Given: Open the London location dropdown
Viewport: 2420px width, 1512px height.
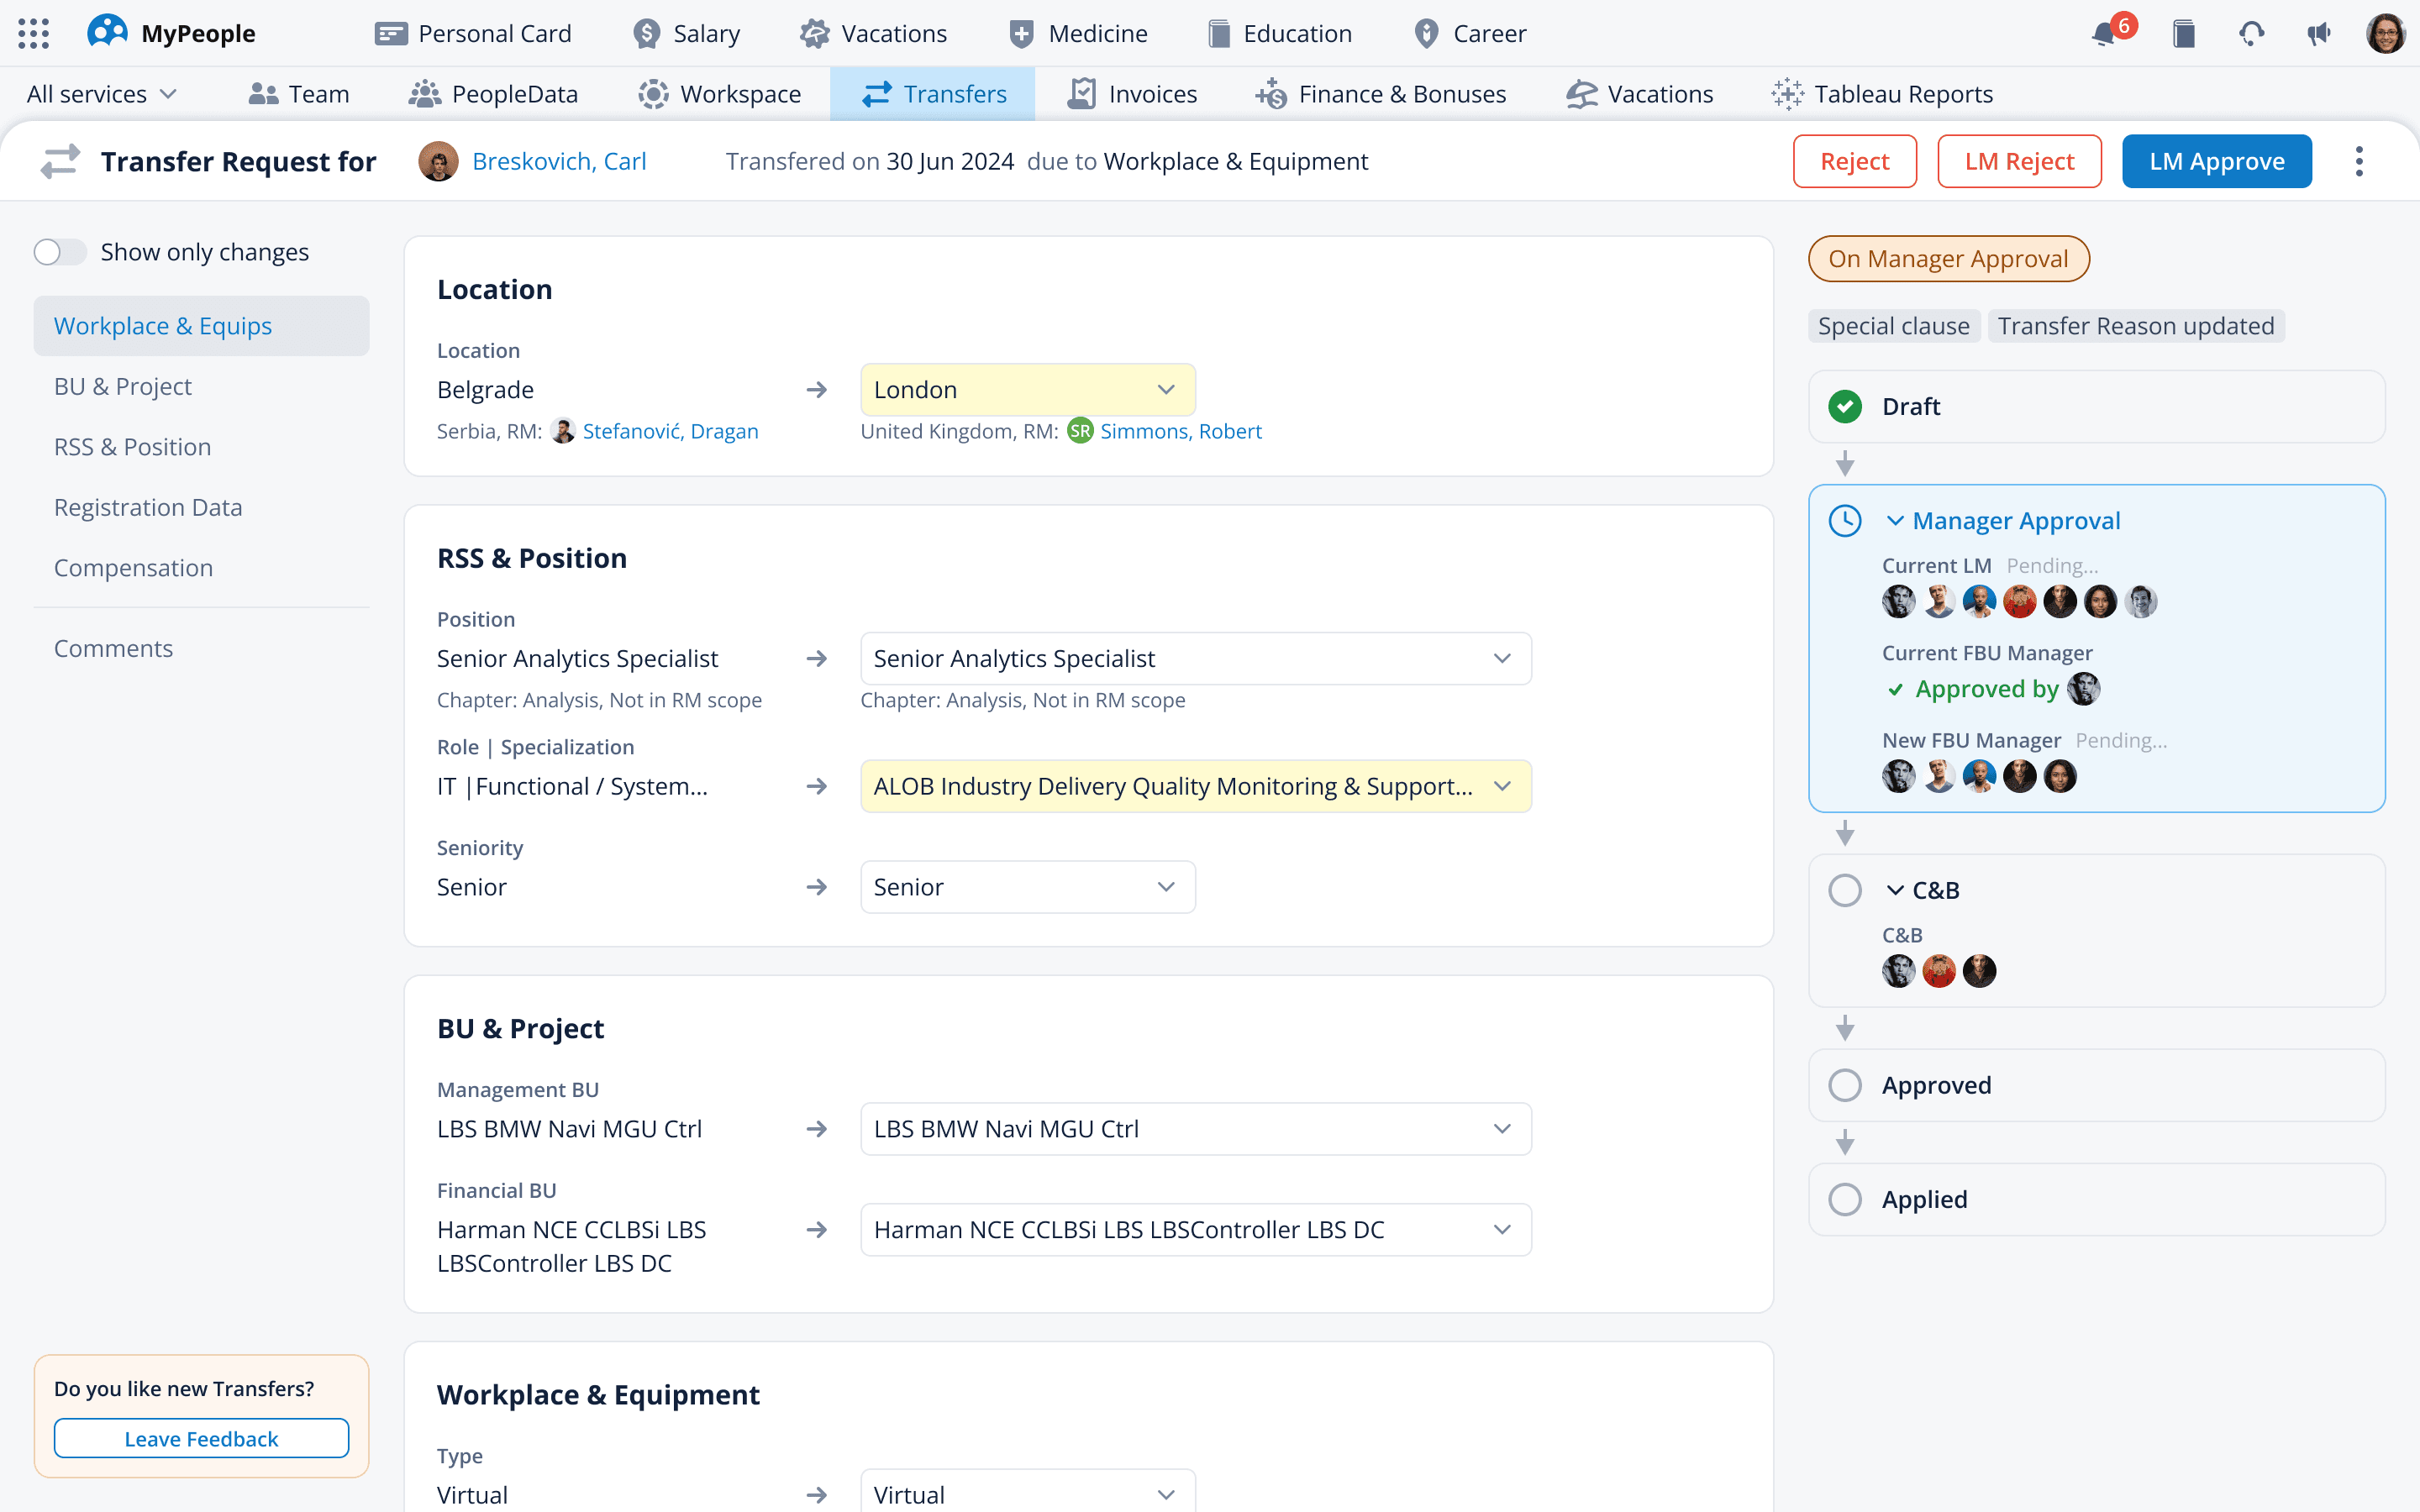Looking at the screenshot, I should (x=1027, y=390).
